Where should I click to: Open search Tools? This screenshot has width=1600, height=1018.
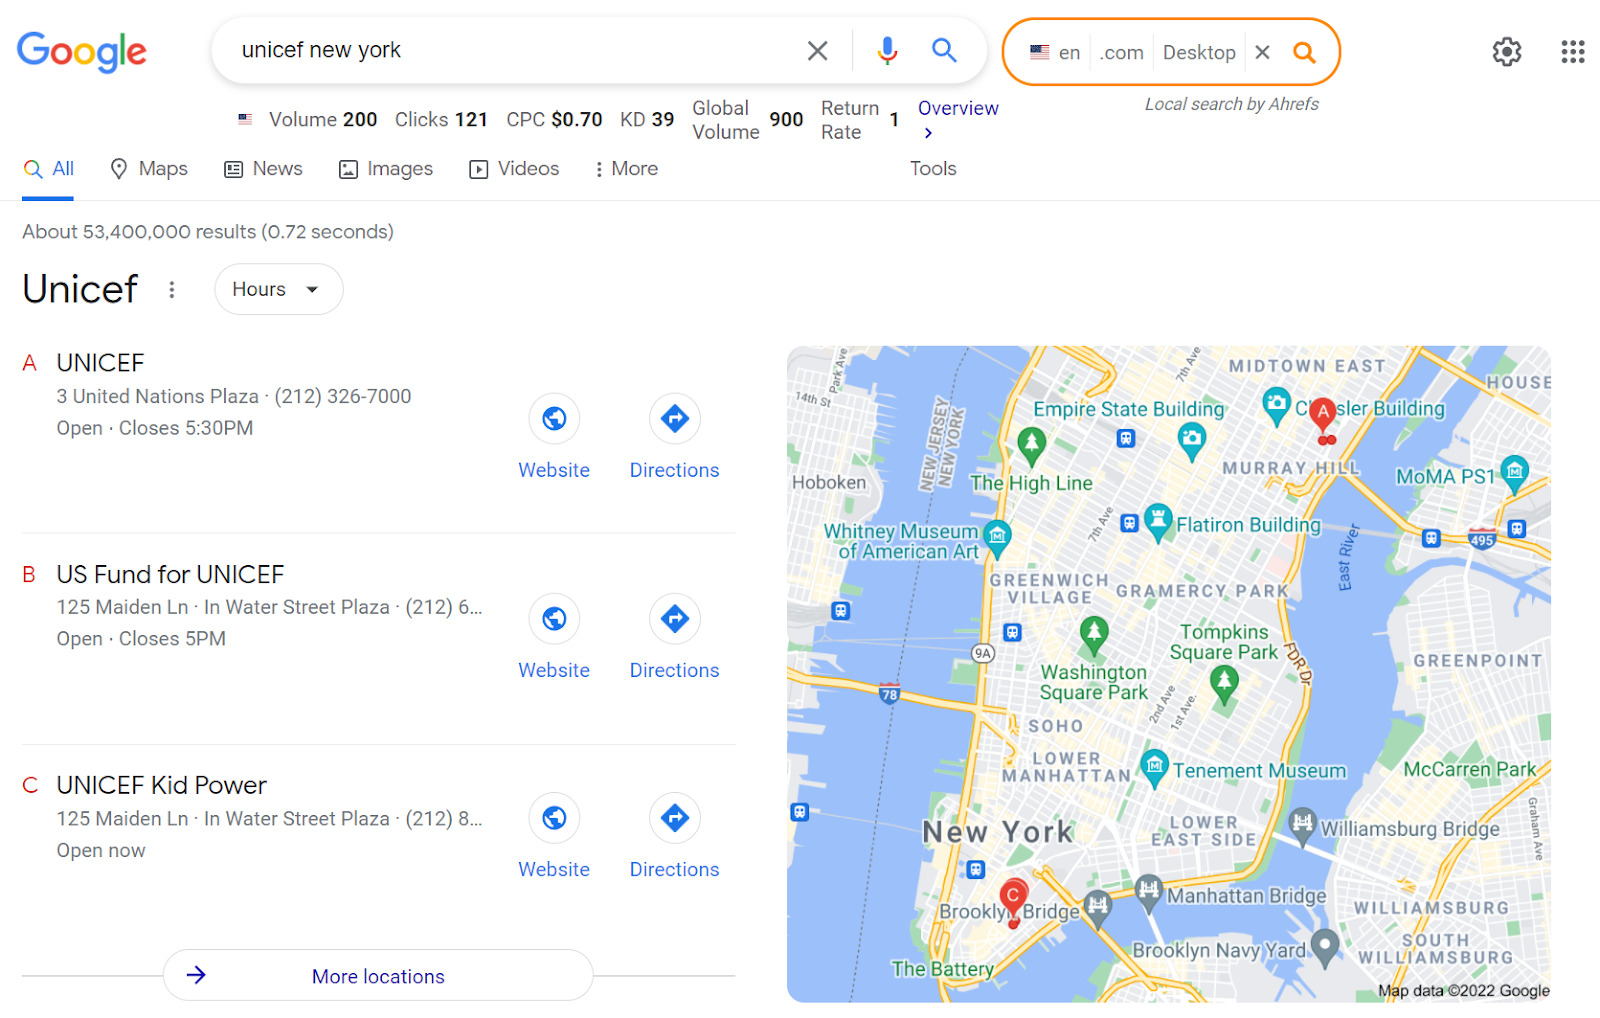click(933, 169)
